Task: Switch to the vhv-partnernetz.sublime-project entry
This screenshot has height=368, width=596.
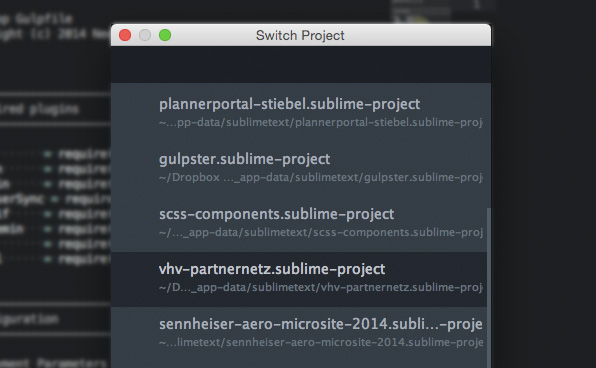Action: click(x=299, y=279)
